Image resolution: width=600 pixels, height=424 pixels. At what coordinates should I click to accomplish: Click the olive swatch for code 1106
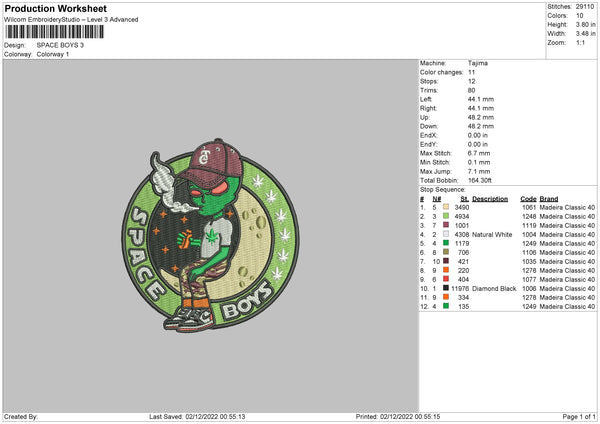(446, 252)
